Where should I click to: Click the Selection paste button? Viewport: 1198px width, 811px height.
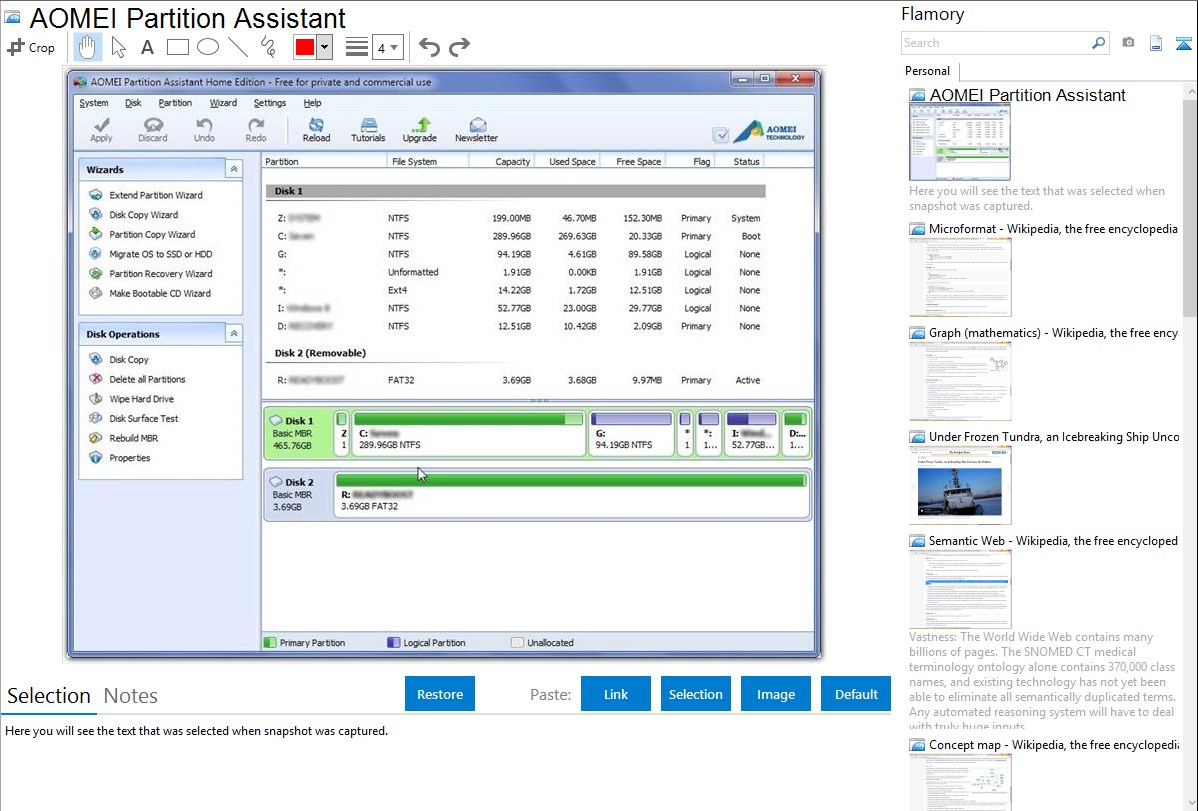coord(695,694)
